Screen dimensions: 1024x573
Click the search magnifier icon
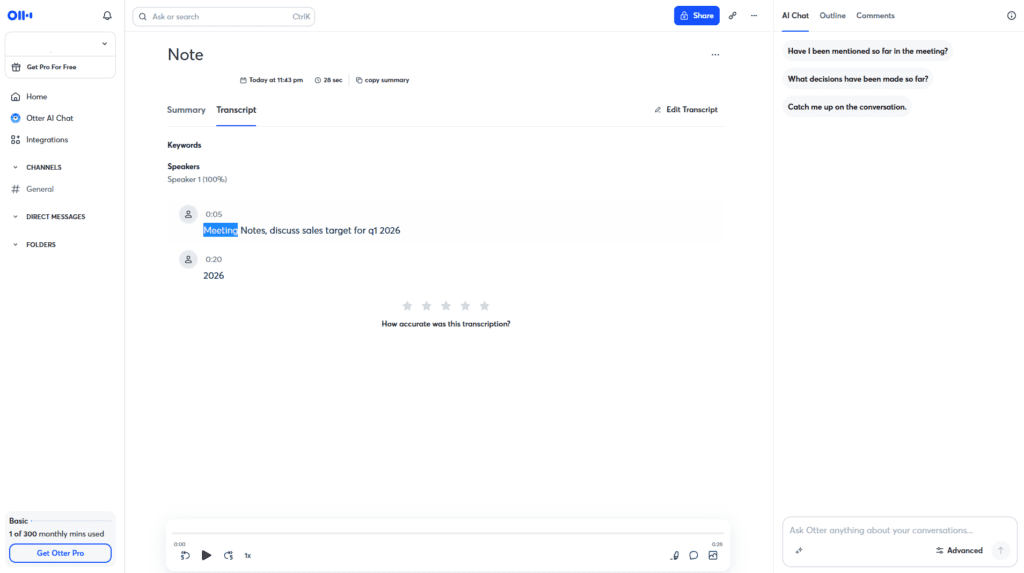click(x=142, y=16)
